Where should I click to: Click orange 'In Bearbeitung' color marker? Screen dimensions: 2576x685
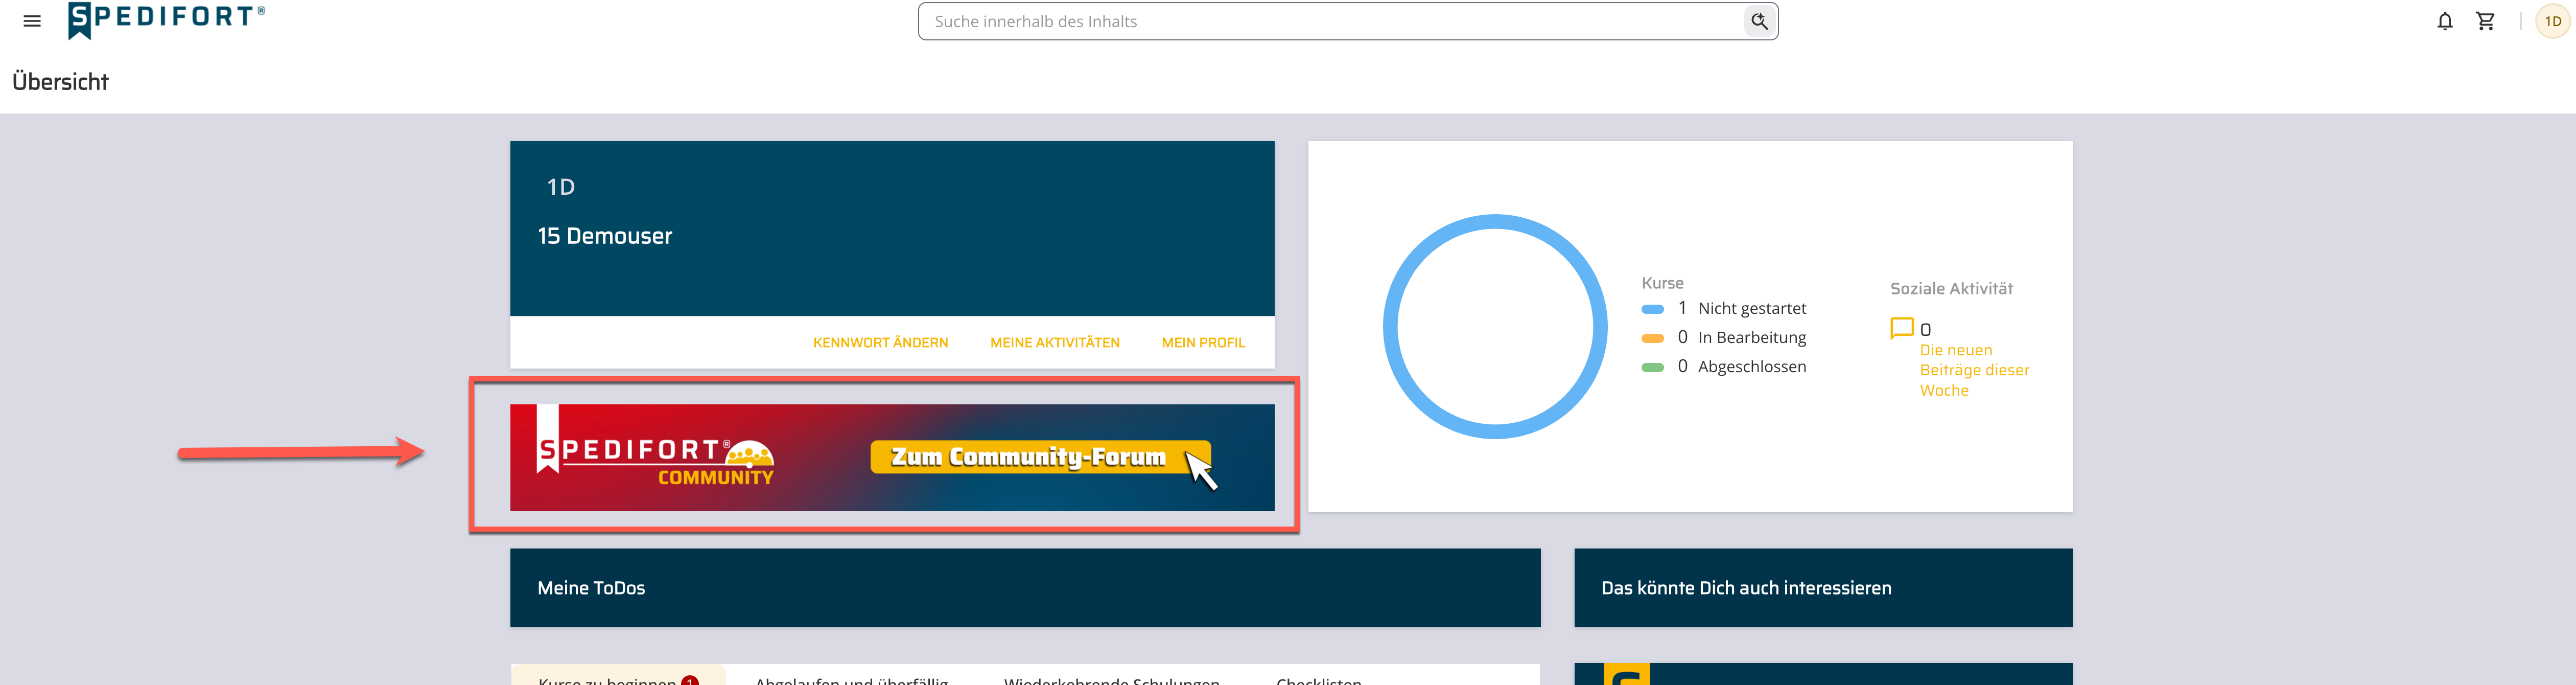[x=1652, y=338]
